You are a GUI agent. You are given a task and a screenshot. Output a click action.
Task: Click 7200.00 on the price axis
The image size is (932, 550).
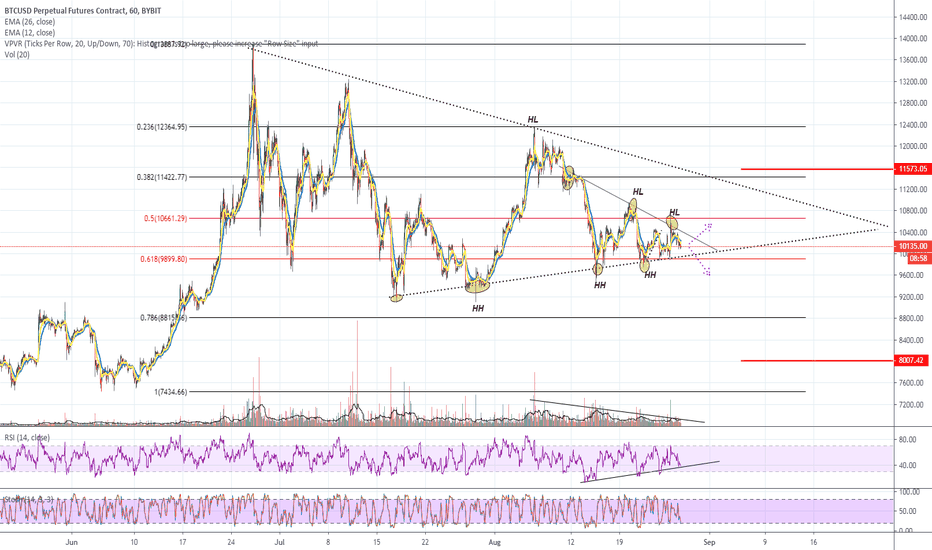point(912,405)
